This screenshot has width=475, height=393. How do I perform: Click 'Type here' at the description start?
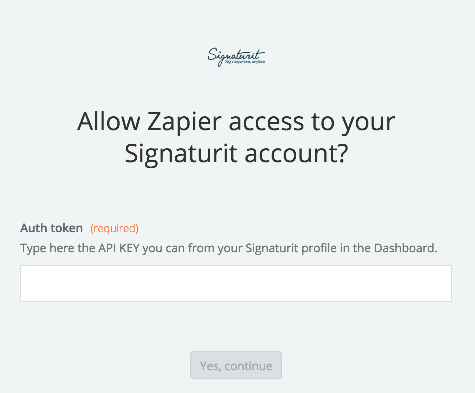pyautogui.click(x=47, y=248)
